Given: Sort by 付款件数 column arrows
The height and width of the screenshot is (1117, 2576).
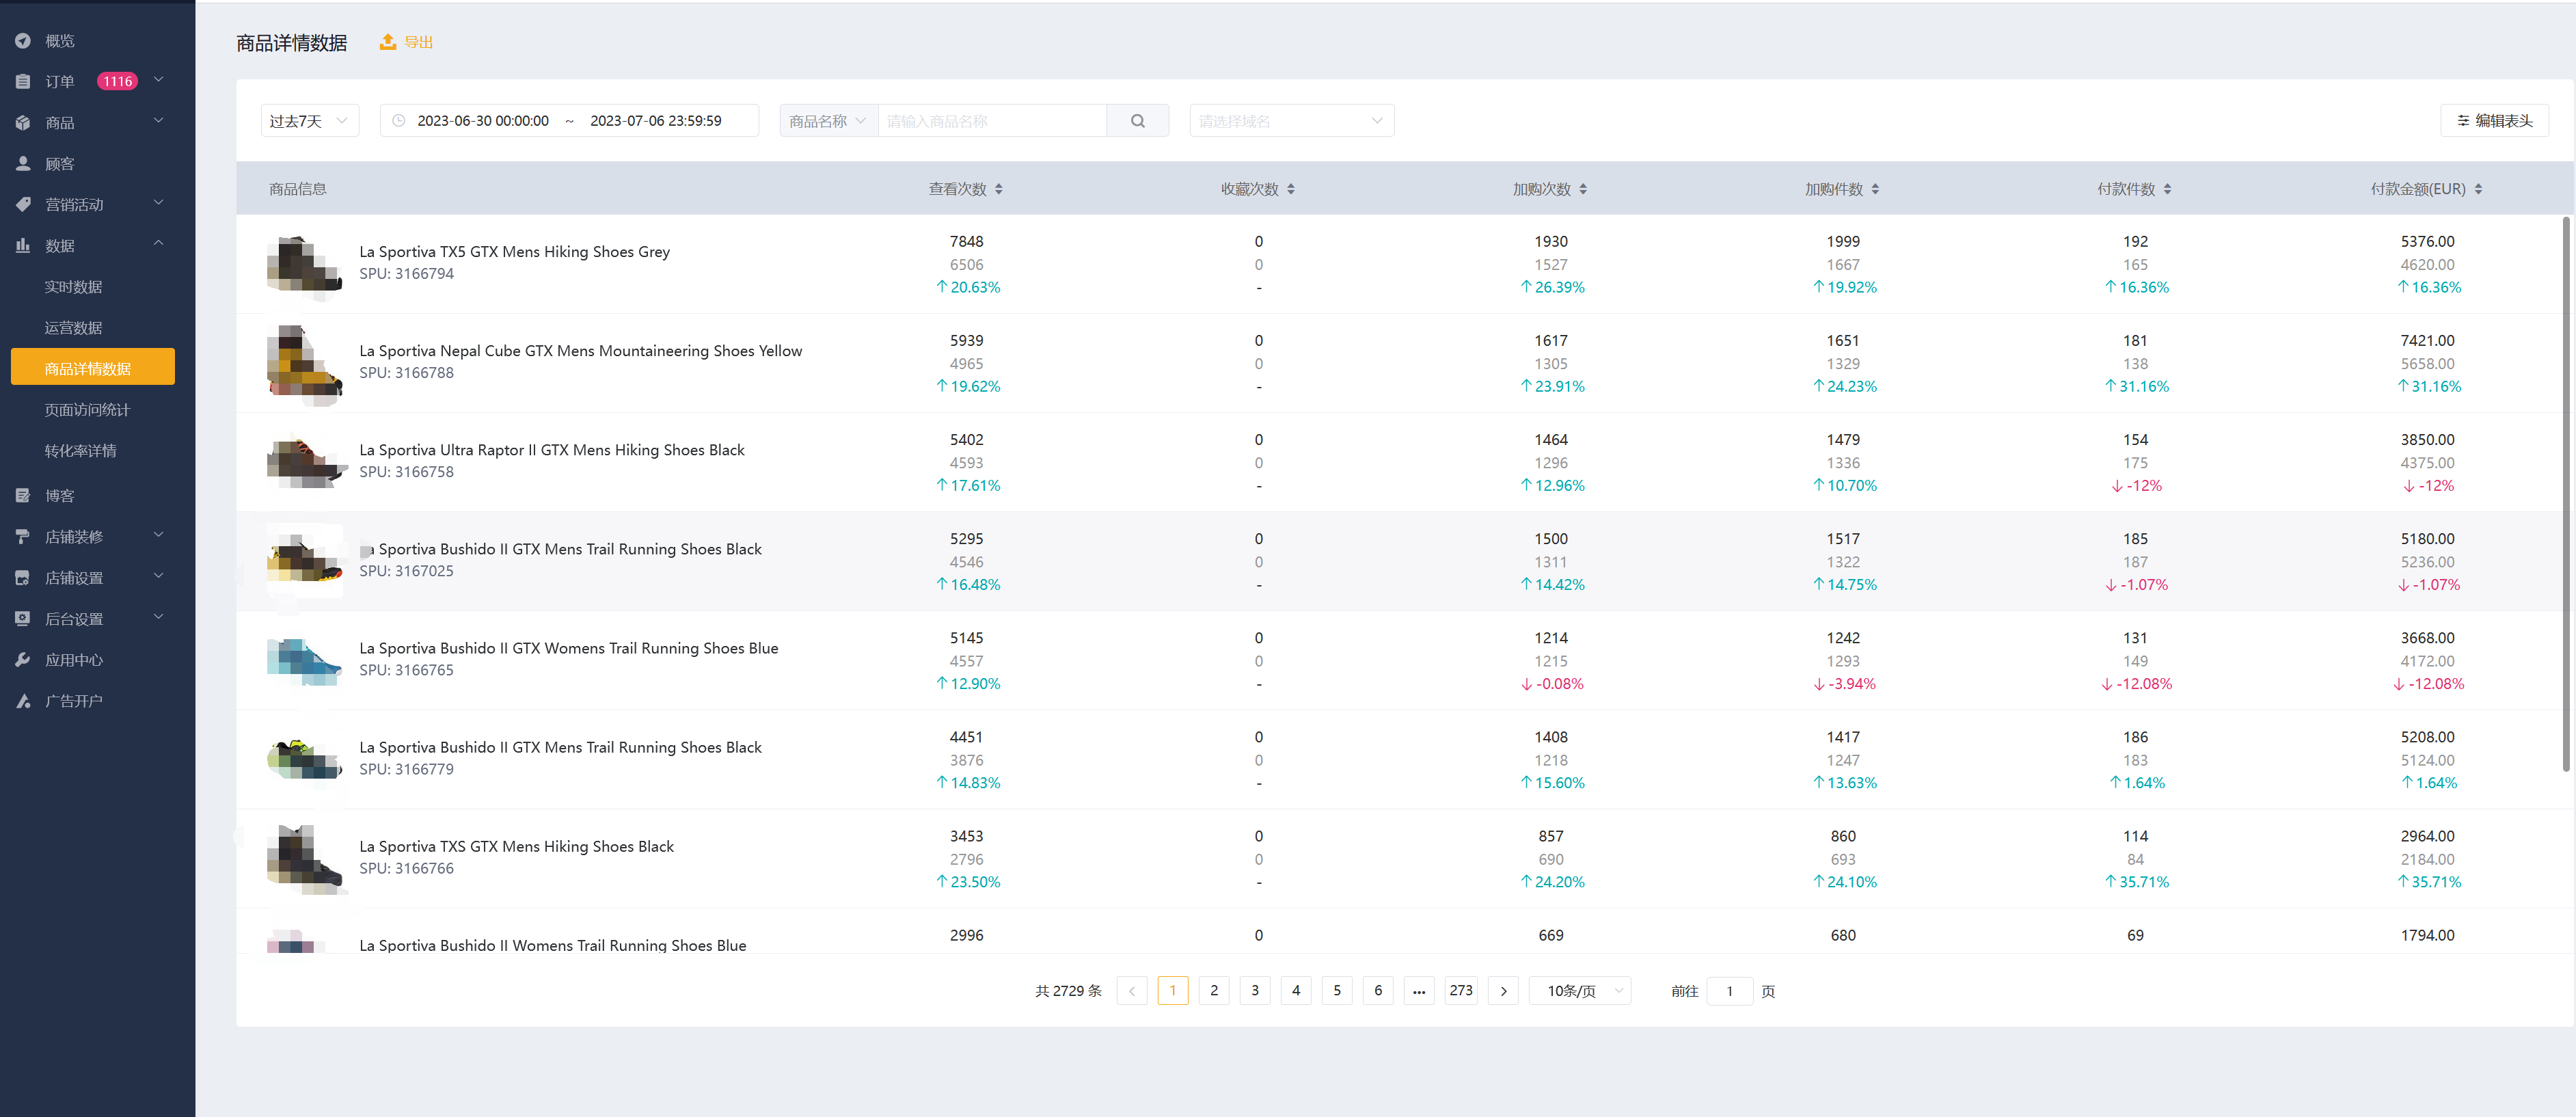Looking at the screenshot, I should coord(2167,189).
